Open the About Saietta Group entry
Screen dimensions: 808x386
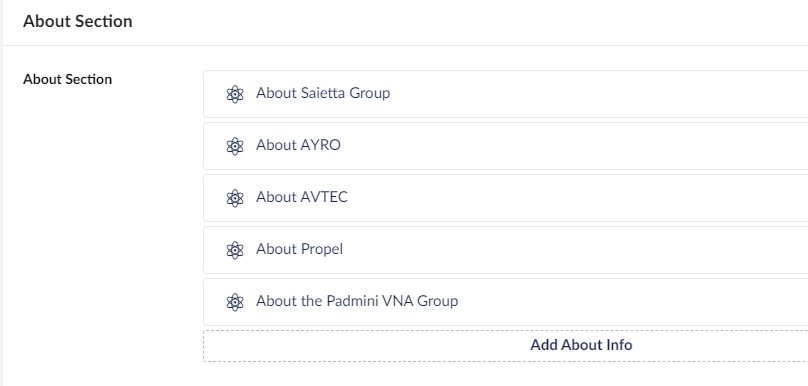point(323,93)
